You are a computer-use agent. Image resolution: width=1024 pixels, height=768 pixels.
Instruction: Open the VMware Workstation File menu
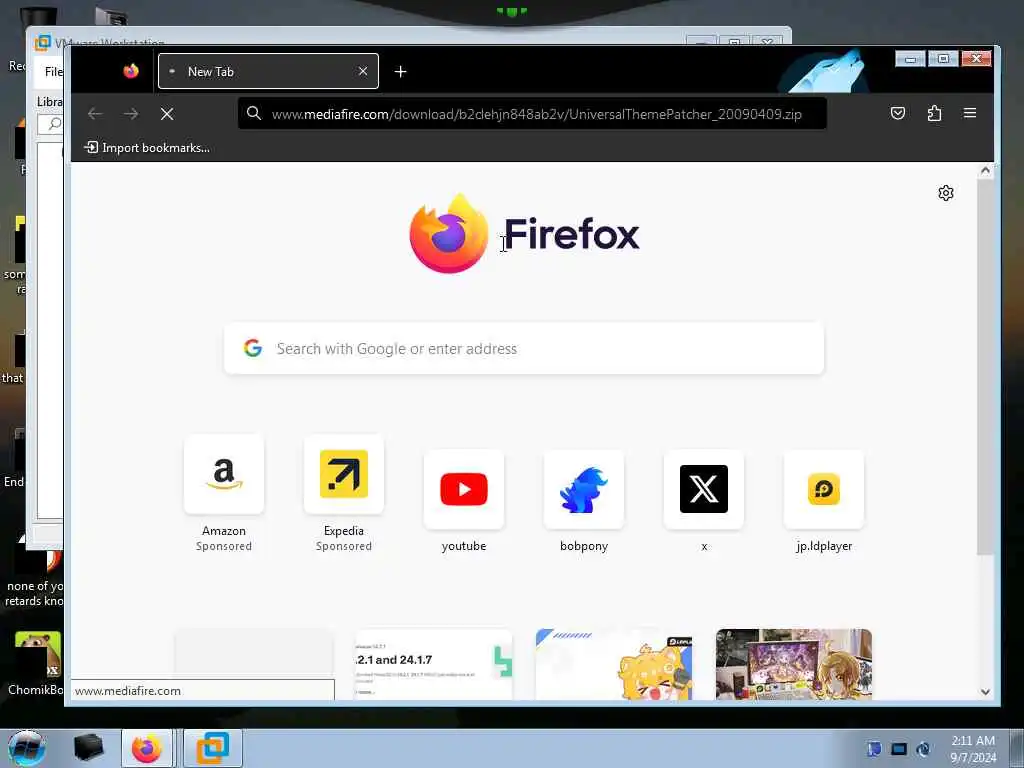54,72
